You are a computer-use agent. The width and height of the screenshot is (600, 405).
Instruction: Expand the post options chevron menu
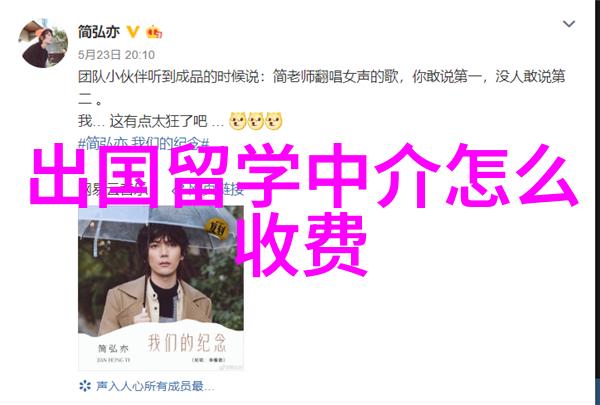[x=569, y=24]
